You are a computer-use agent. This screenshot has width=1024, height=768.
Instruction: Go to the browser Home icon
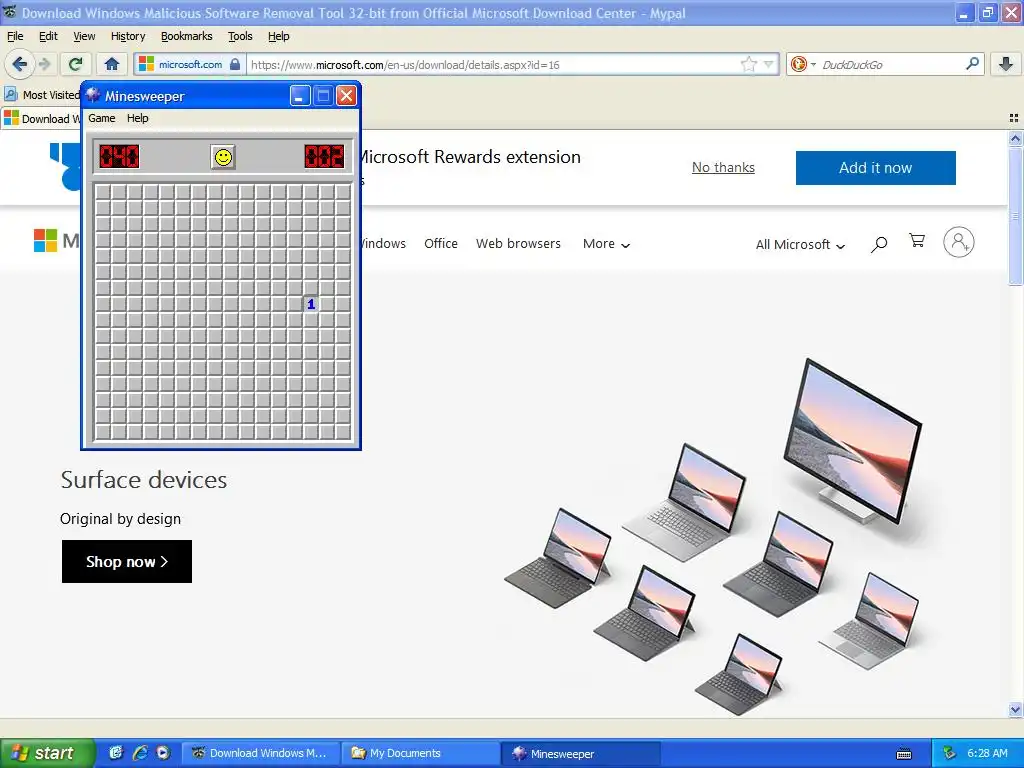112,64
